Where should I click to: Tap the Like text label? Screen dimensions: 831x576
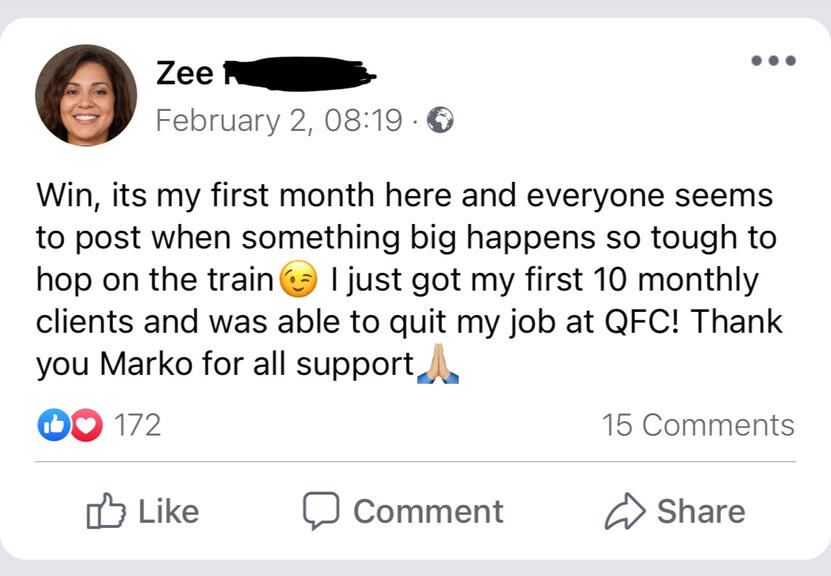pyautogui.click(x=168, y=512)
